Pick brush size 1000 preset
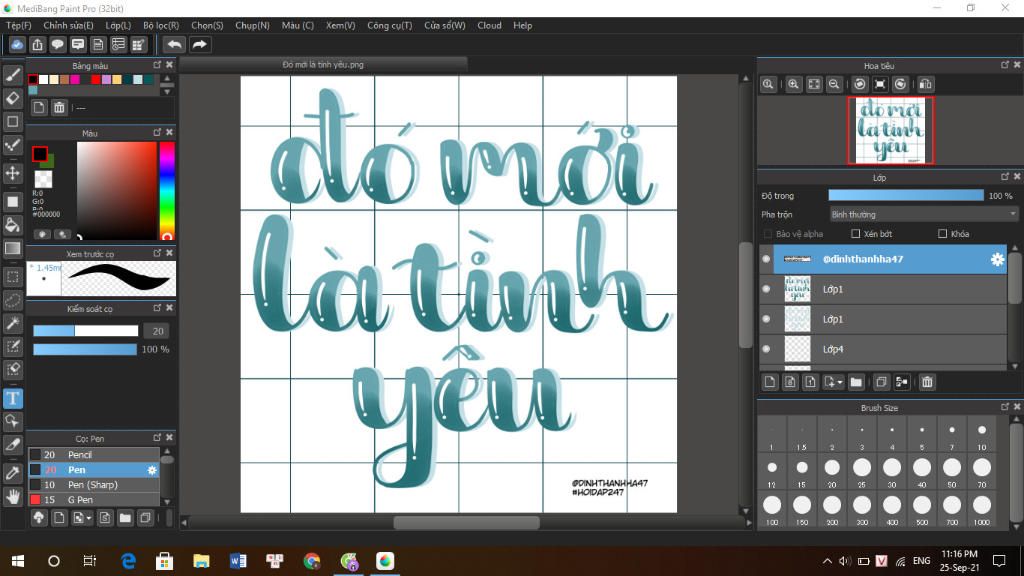Screen dimensions: 1024x576 tap(982, 505)
